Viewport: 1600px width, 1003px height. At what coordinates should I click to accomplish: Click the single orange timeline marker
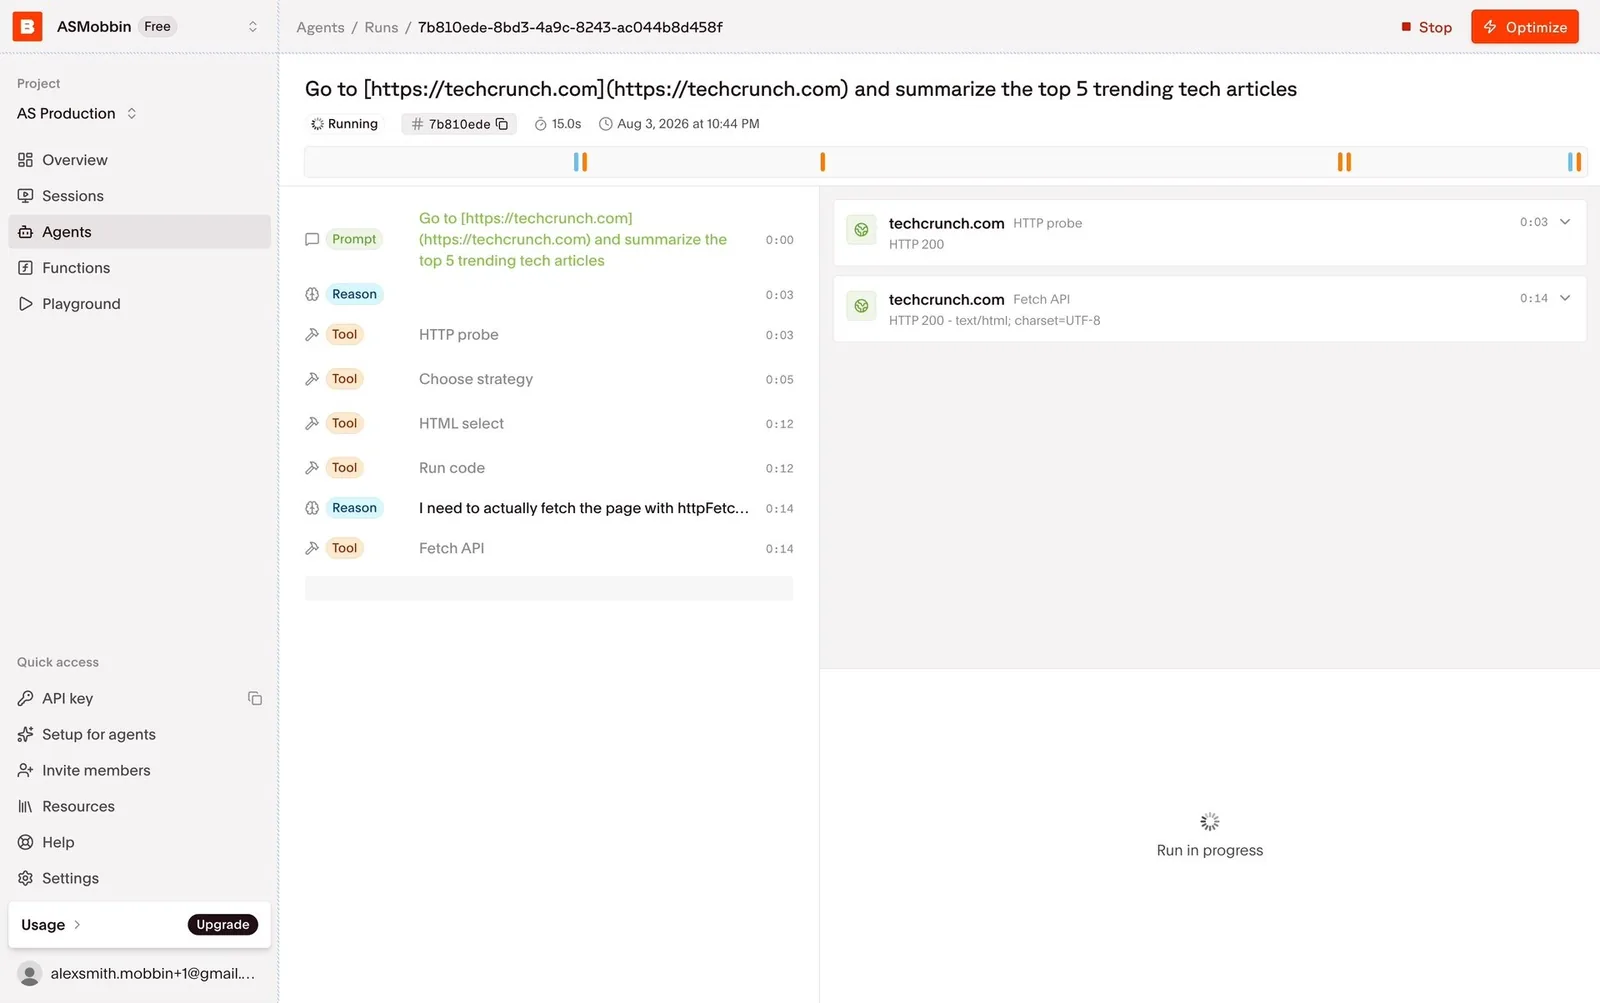(822, 162)
